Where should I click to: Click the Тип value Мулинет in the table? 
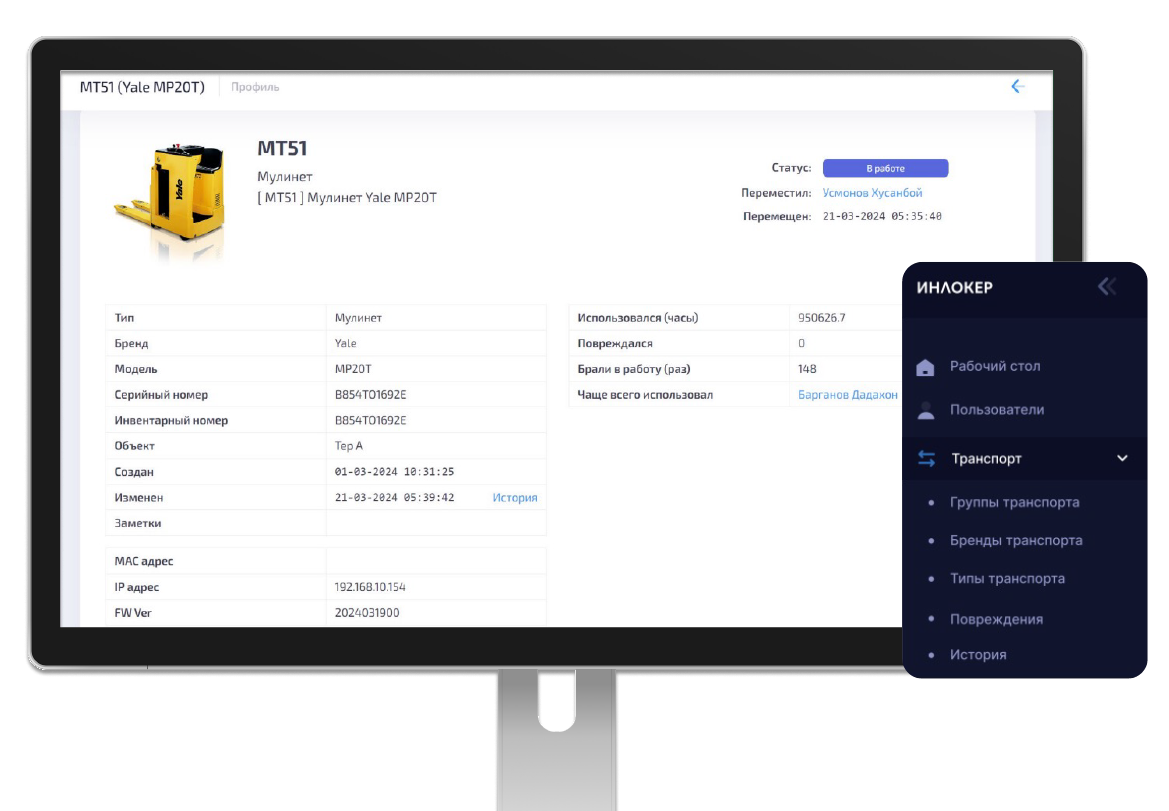pos(358,318)
